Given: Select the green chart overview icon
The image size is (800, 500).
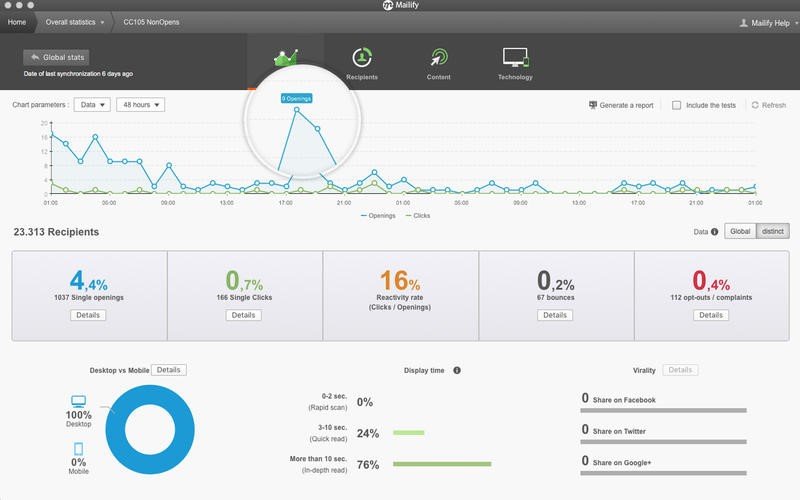Looking at the screenshot, I should [286, 58].
